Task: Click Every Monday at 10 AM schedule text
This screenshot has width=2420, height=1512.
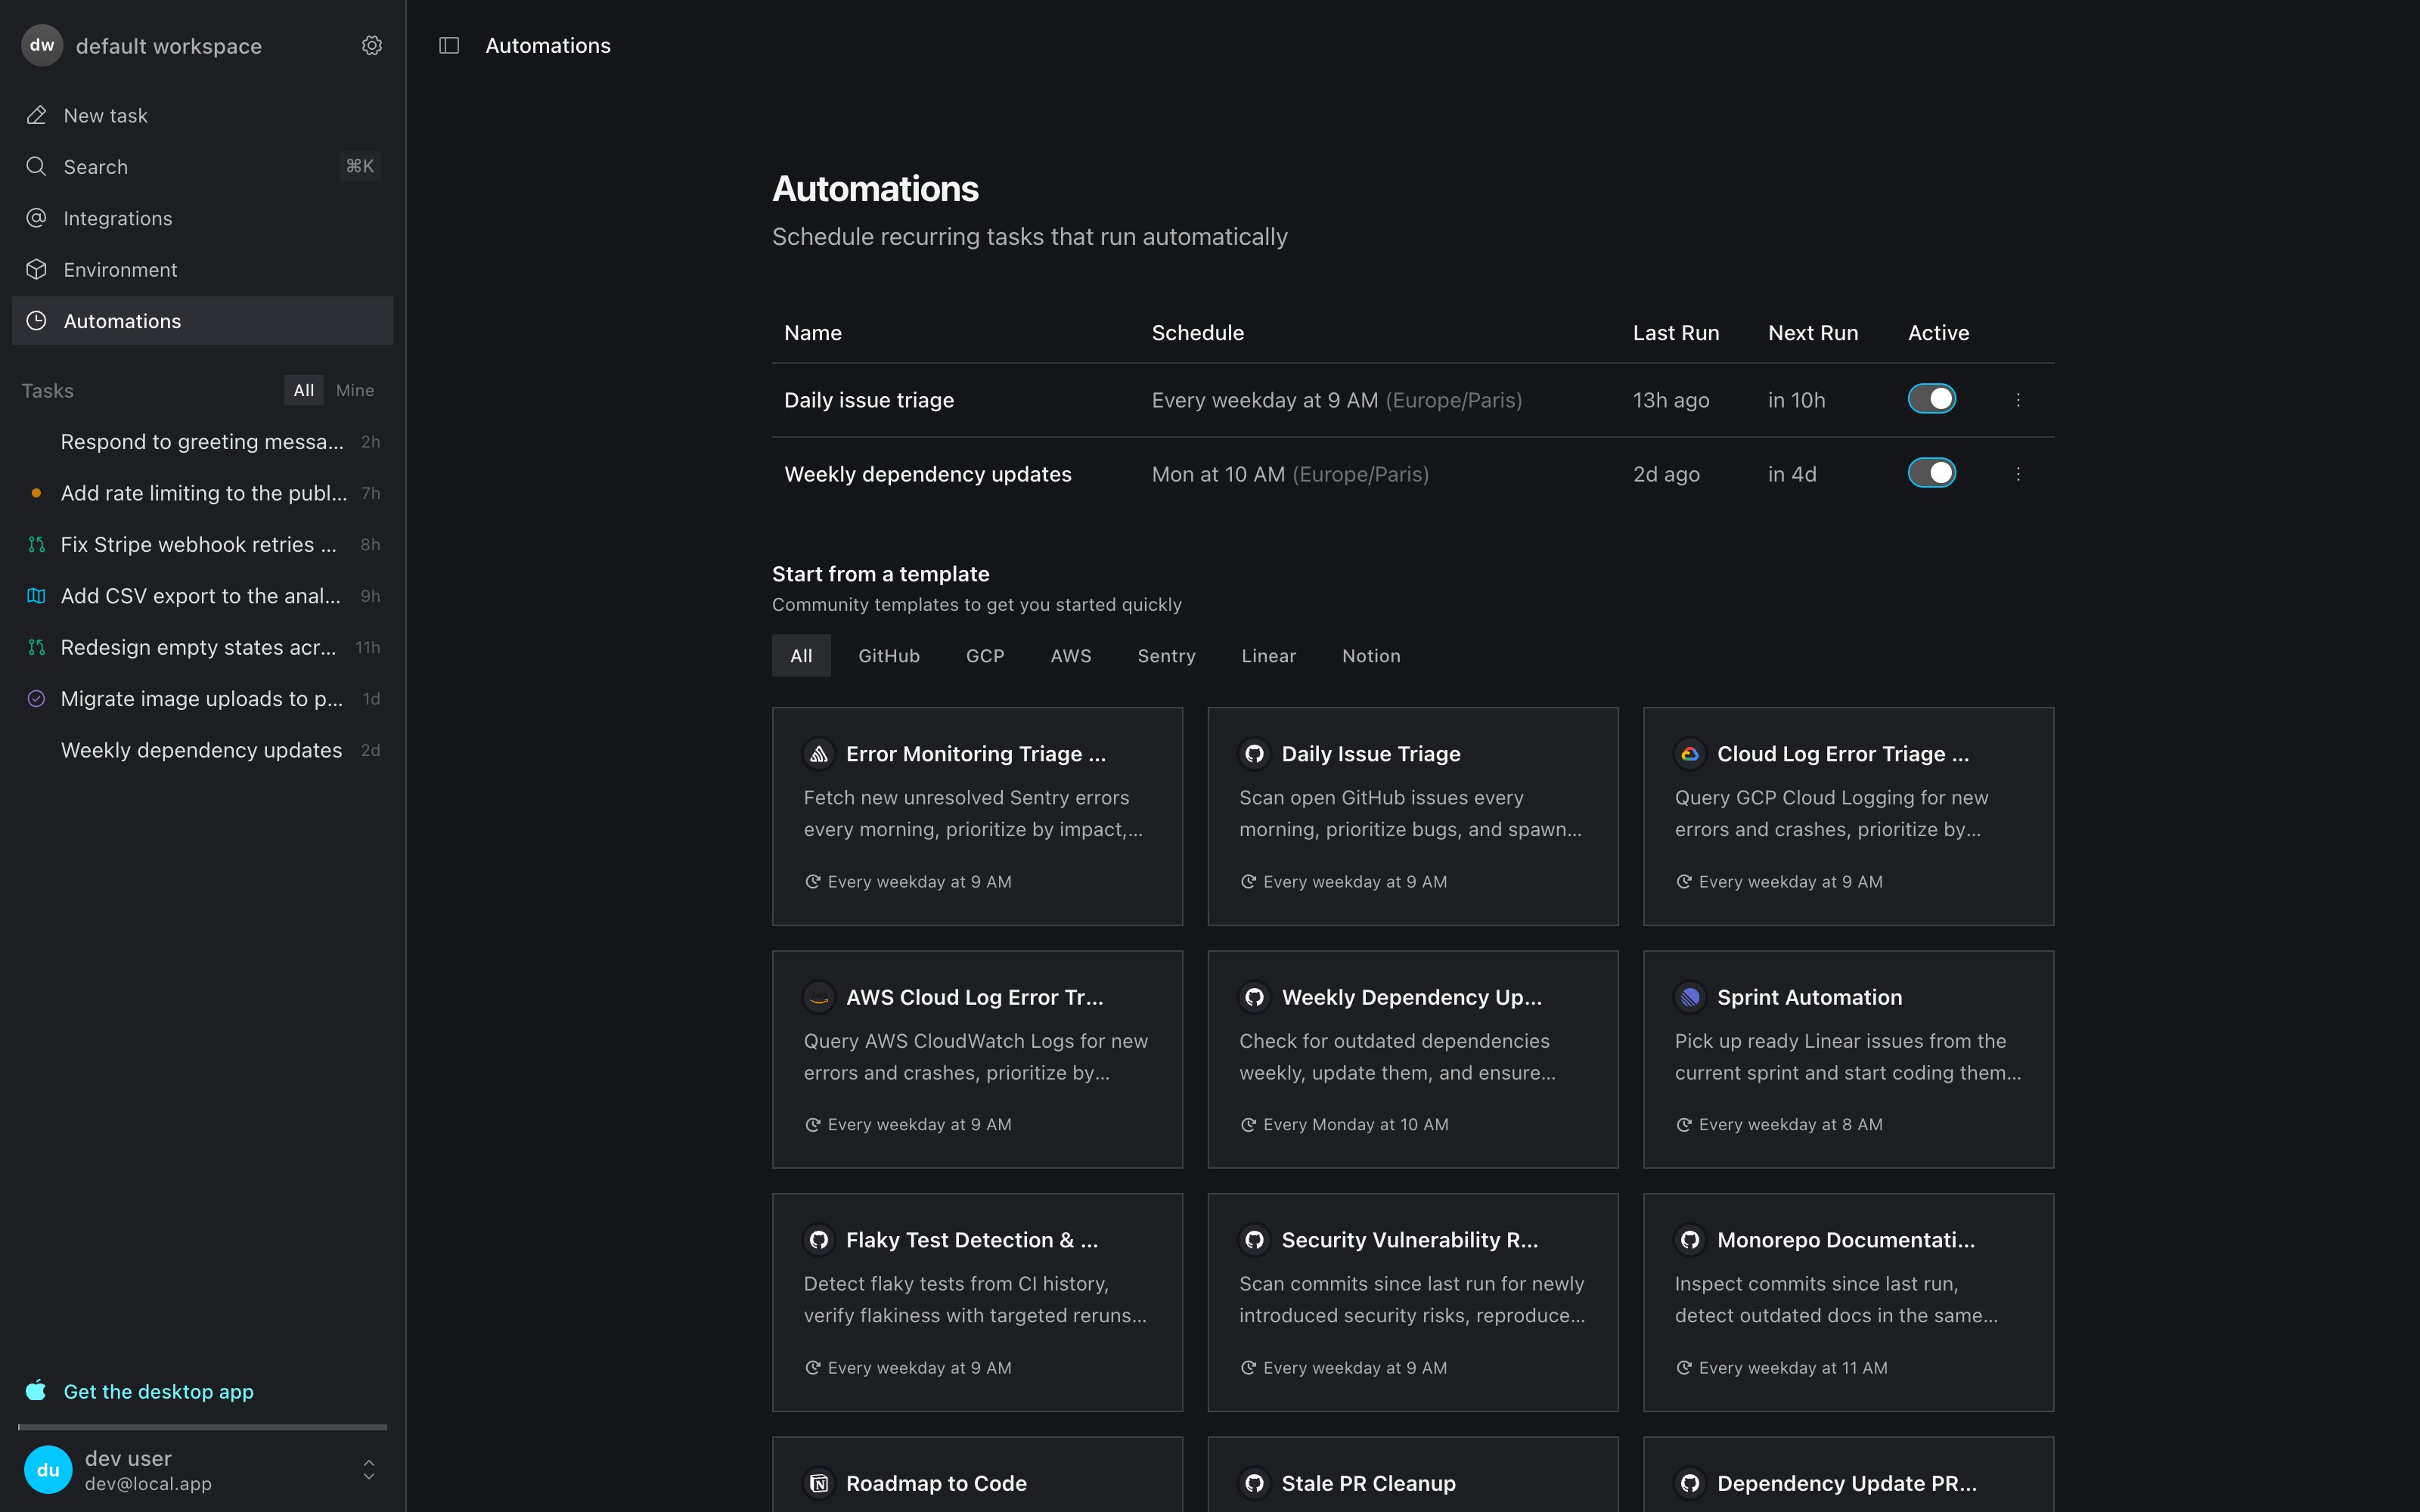Action: pos(1355,1125)
